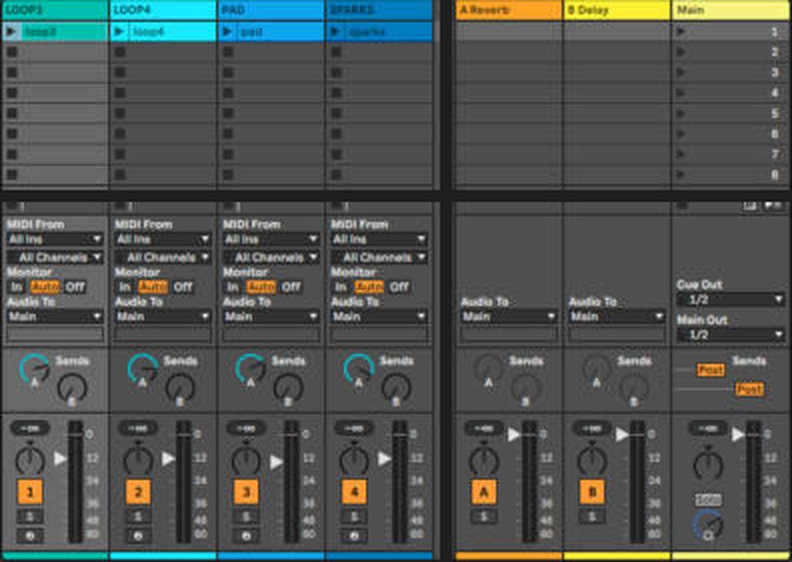792x562 pixels.
Task: Toggle track 3 activator button
Action: click(x=246, y=492)
